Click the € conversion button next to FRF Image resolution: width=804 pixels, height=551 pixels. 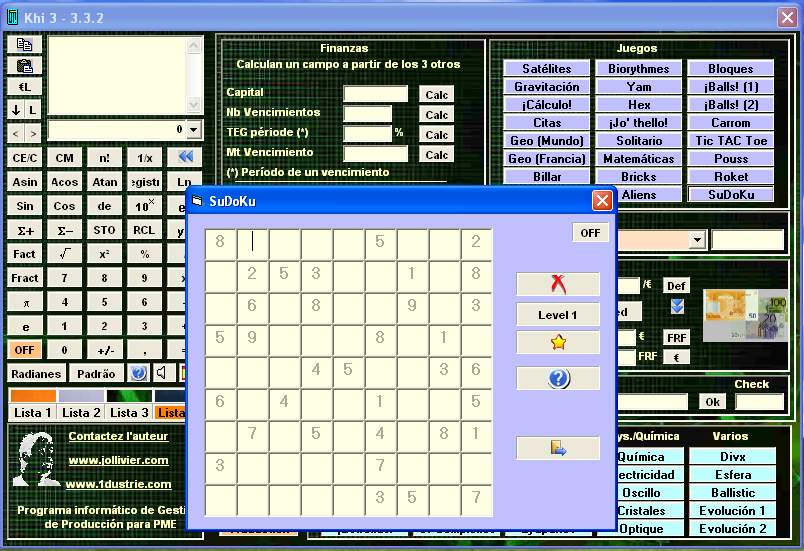click(x=676, y=357)
